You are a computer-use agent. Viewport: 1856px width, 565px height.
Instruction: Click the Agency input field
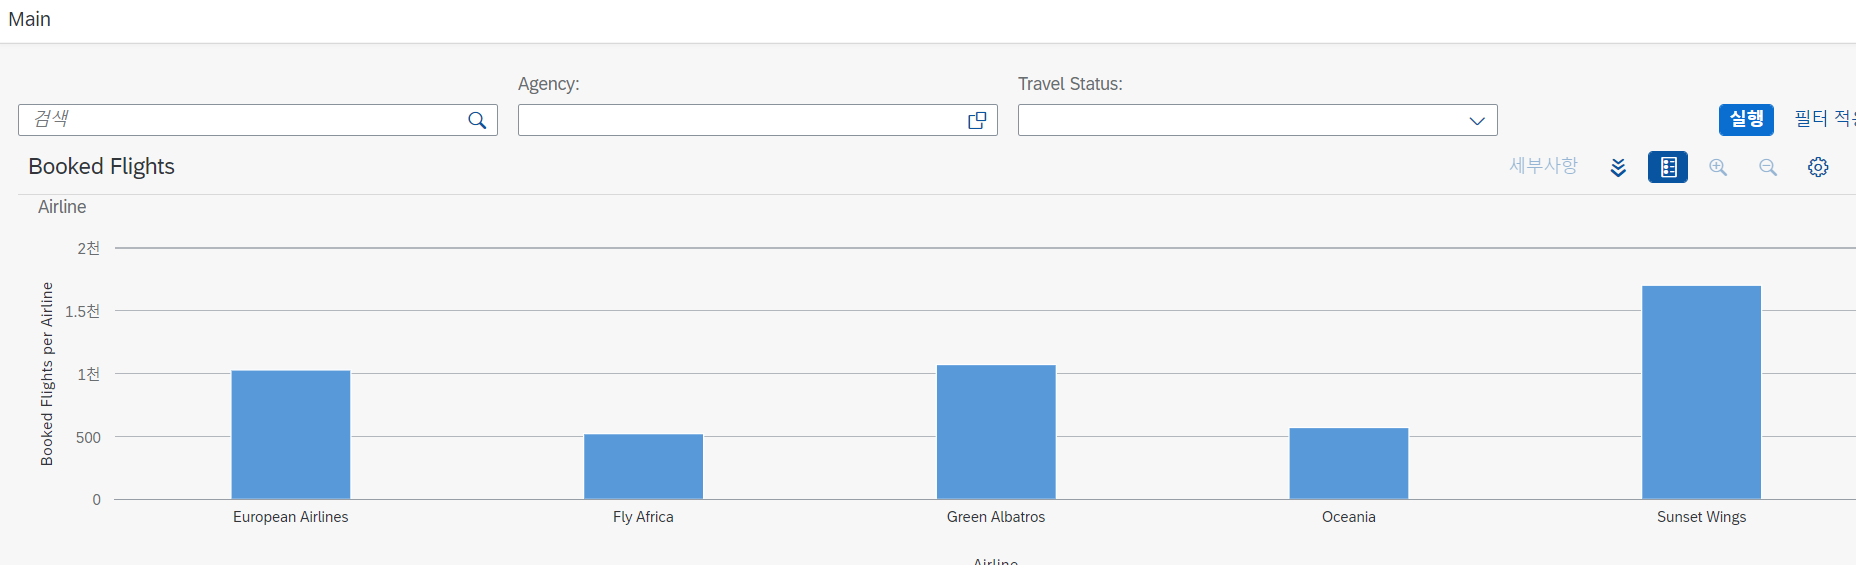click(738, 120)
